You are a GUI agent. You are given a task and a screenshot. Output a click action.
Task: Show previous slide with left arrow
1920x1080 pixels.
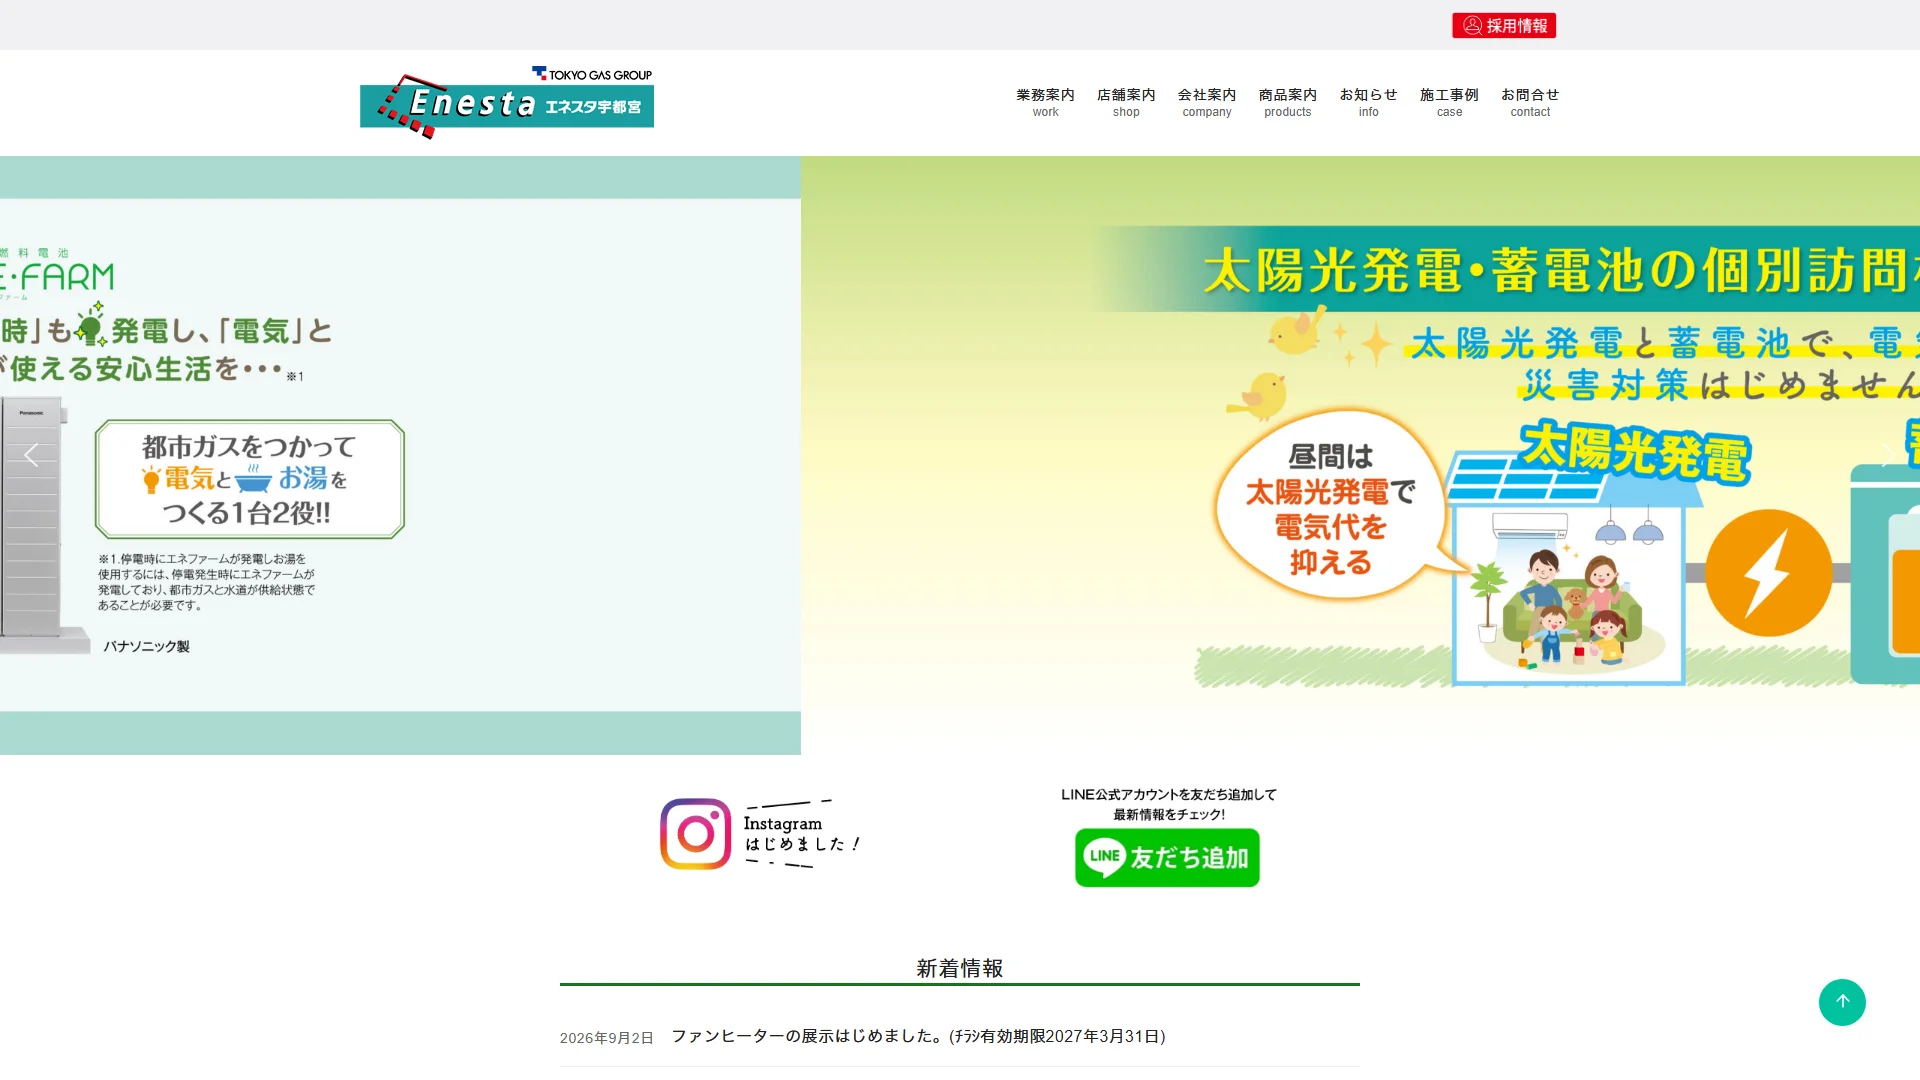pyautogui.click(x=32, y=455)
